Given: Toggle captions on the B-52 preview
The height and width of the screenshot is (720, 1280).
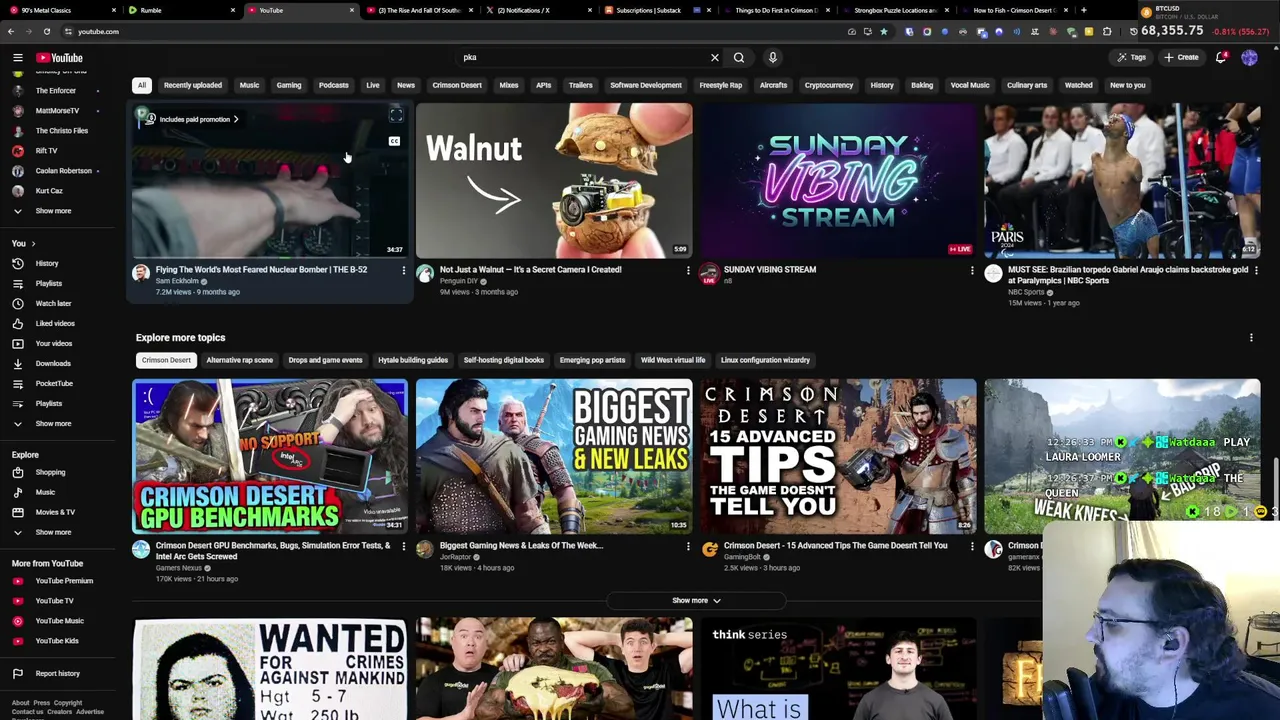Looking at the screenshot, I should point(394,141).
